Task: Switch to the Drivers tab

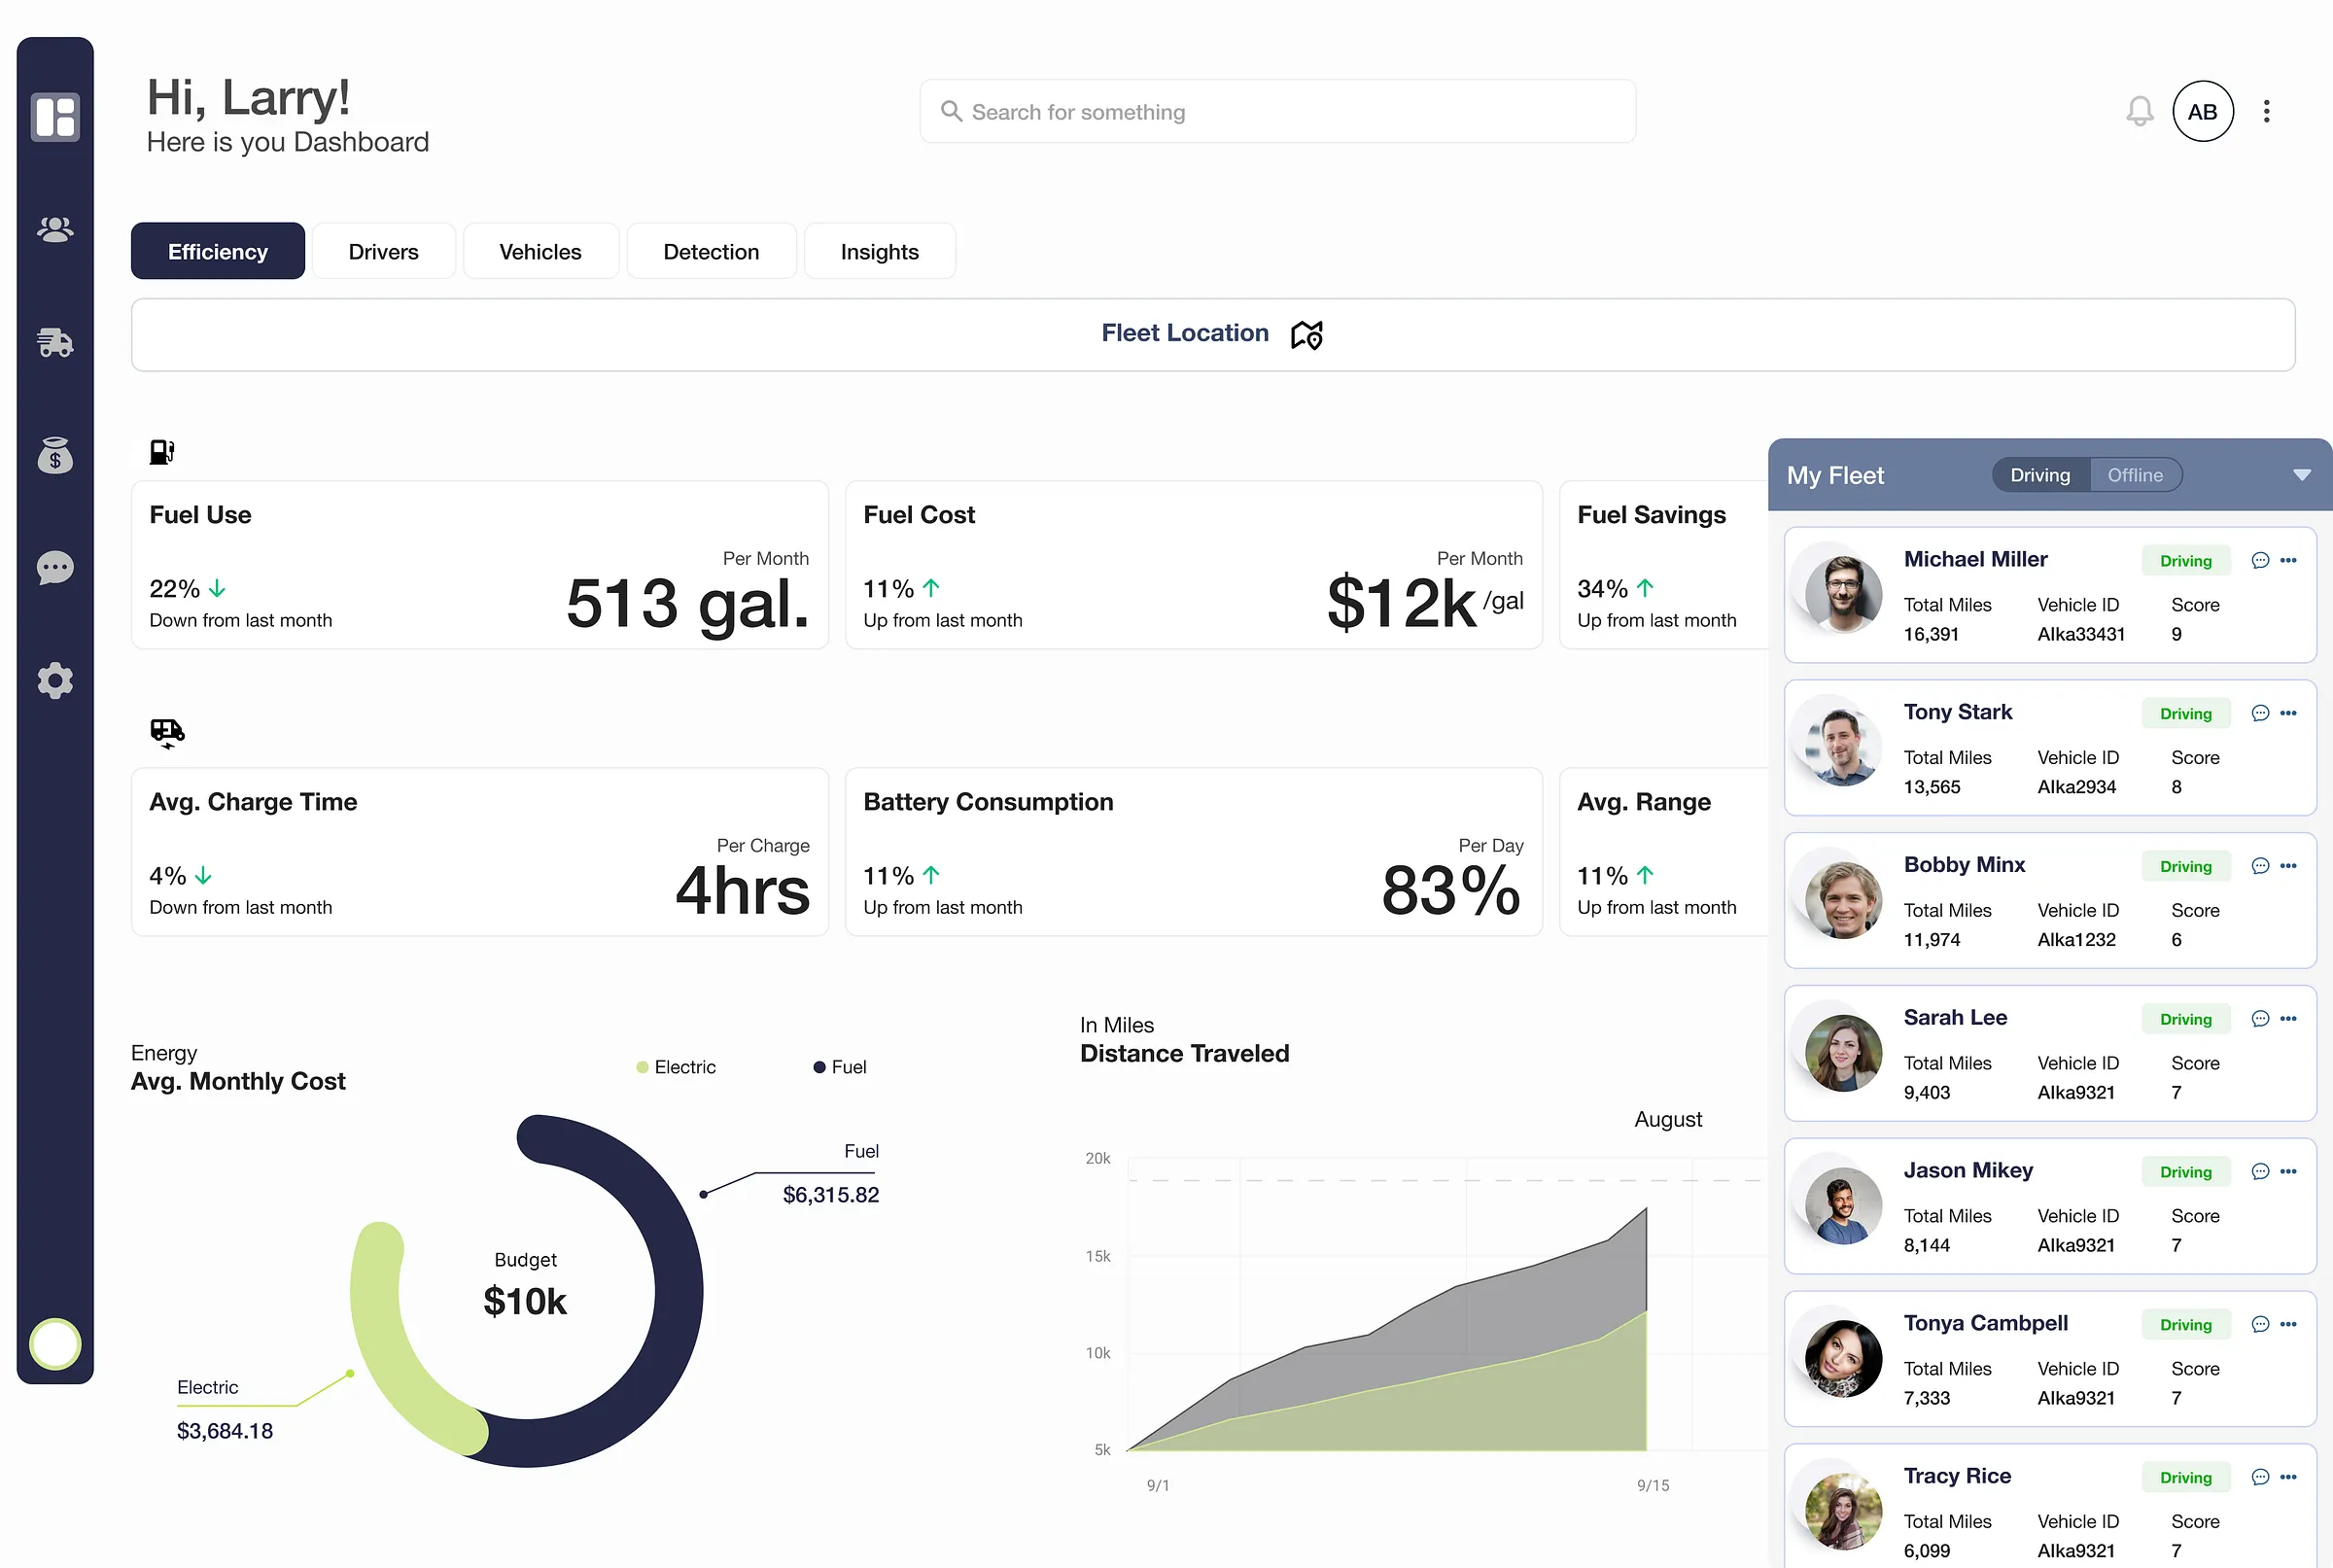Action: coord(383,252)
